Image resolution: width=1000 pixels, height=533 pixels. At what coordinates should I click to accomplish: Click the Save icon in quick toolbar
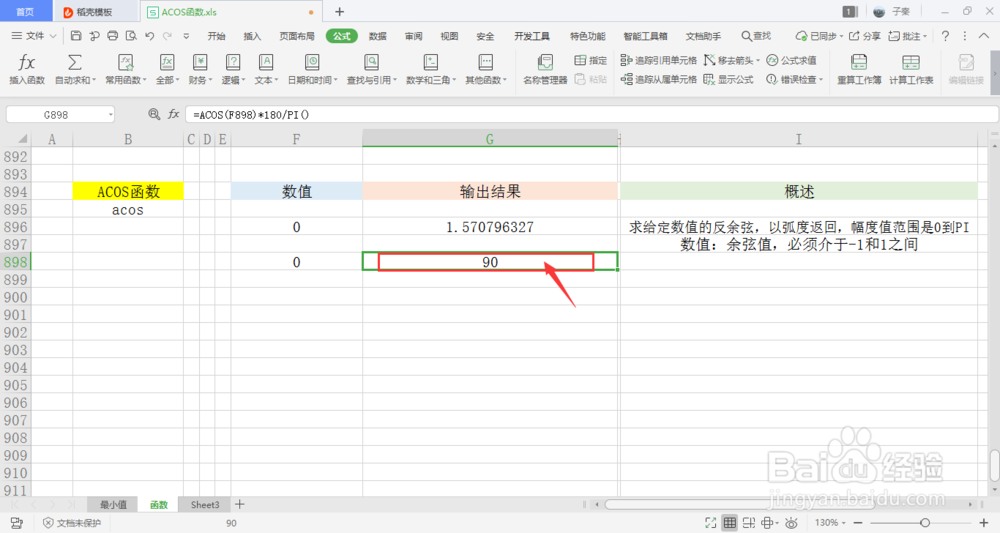[76, 36]
